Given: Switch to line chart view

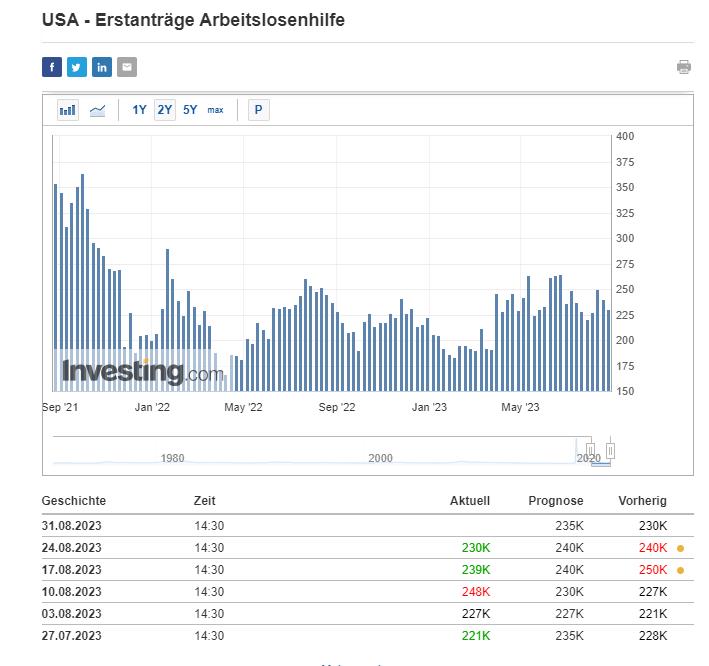Looking at the screenshot, I should click(x=97, y=110).
